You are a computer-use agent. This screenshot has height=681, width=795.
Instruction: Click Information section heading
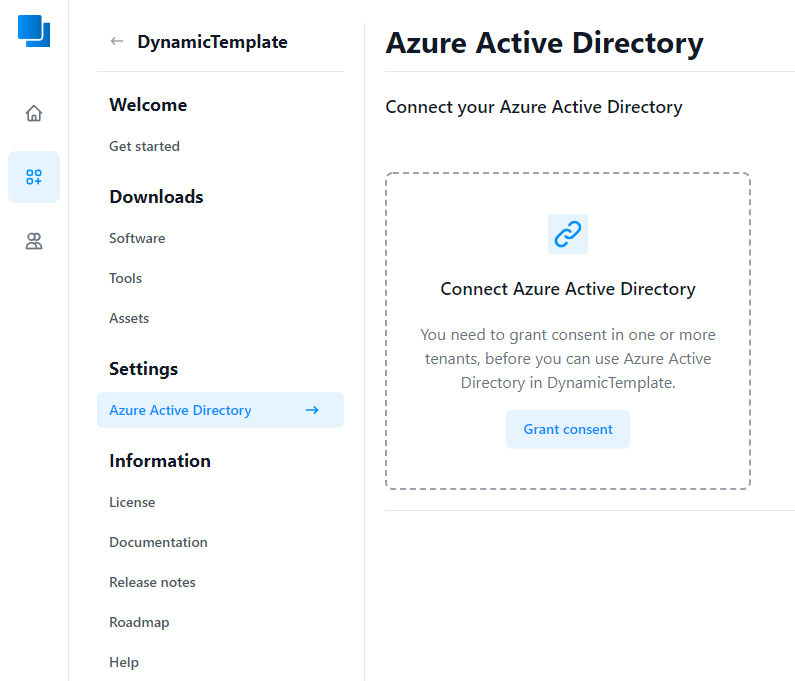[x=160, y=460]
